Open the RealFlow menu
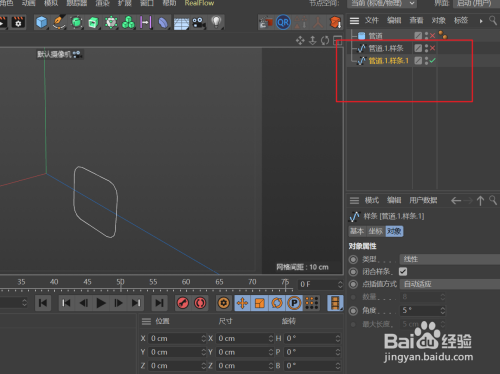The height and width of the screenshot is (374, 500). 199,3
